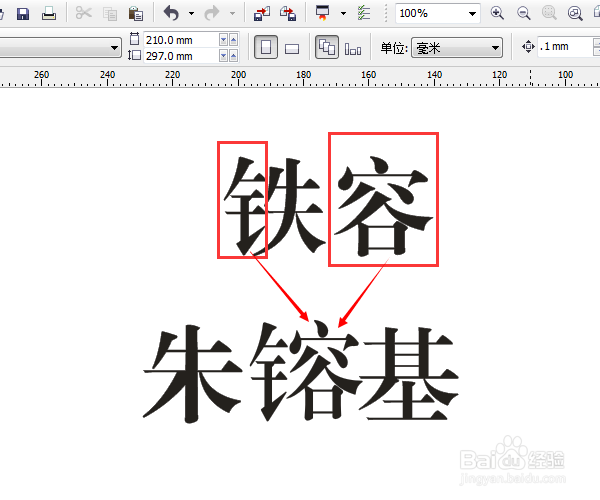
Task: Select the 容 character on canvas
Action: 384,206
